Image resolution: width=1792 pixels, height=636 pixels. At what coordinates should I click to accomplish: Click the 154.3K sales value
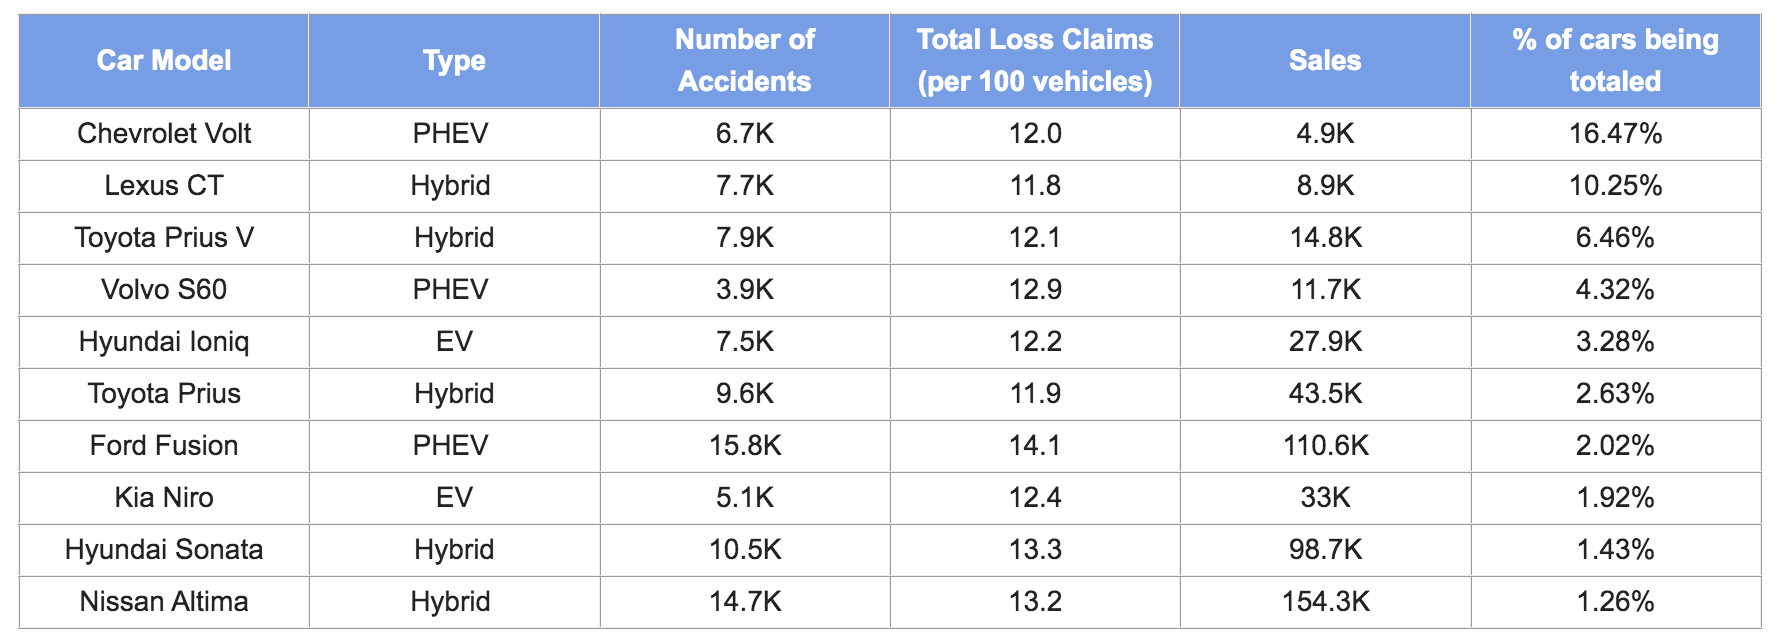[1325, 602]
